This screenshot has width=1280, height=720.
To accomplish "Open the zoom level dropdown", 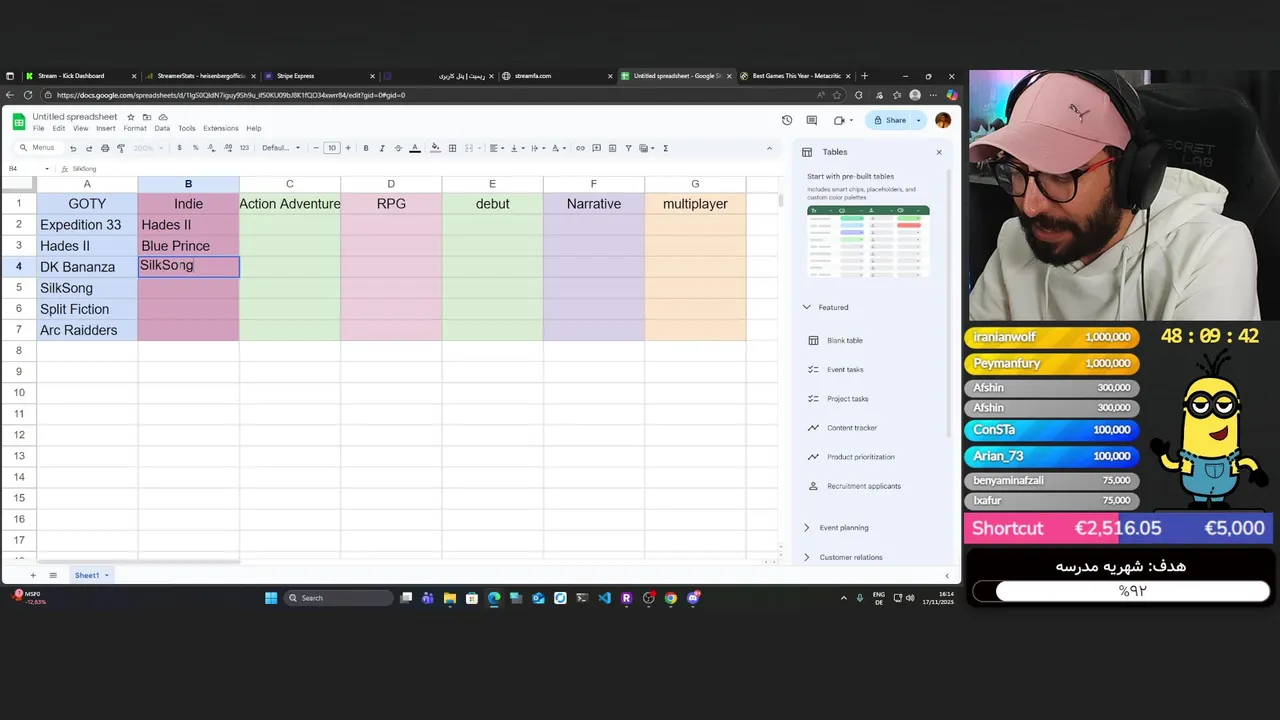I will pyautogui.click(x=147, y=148).
